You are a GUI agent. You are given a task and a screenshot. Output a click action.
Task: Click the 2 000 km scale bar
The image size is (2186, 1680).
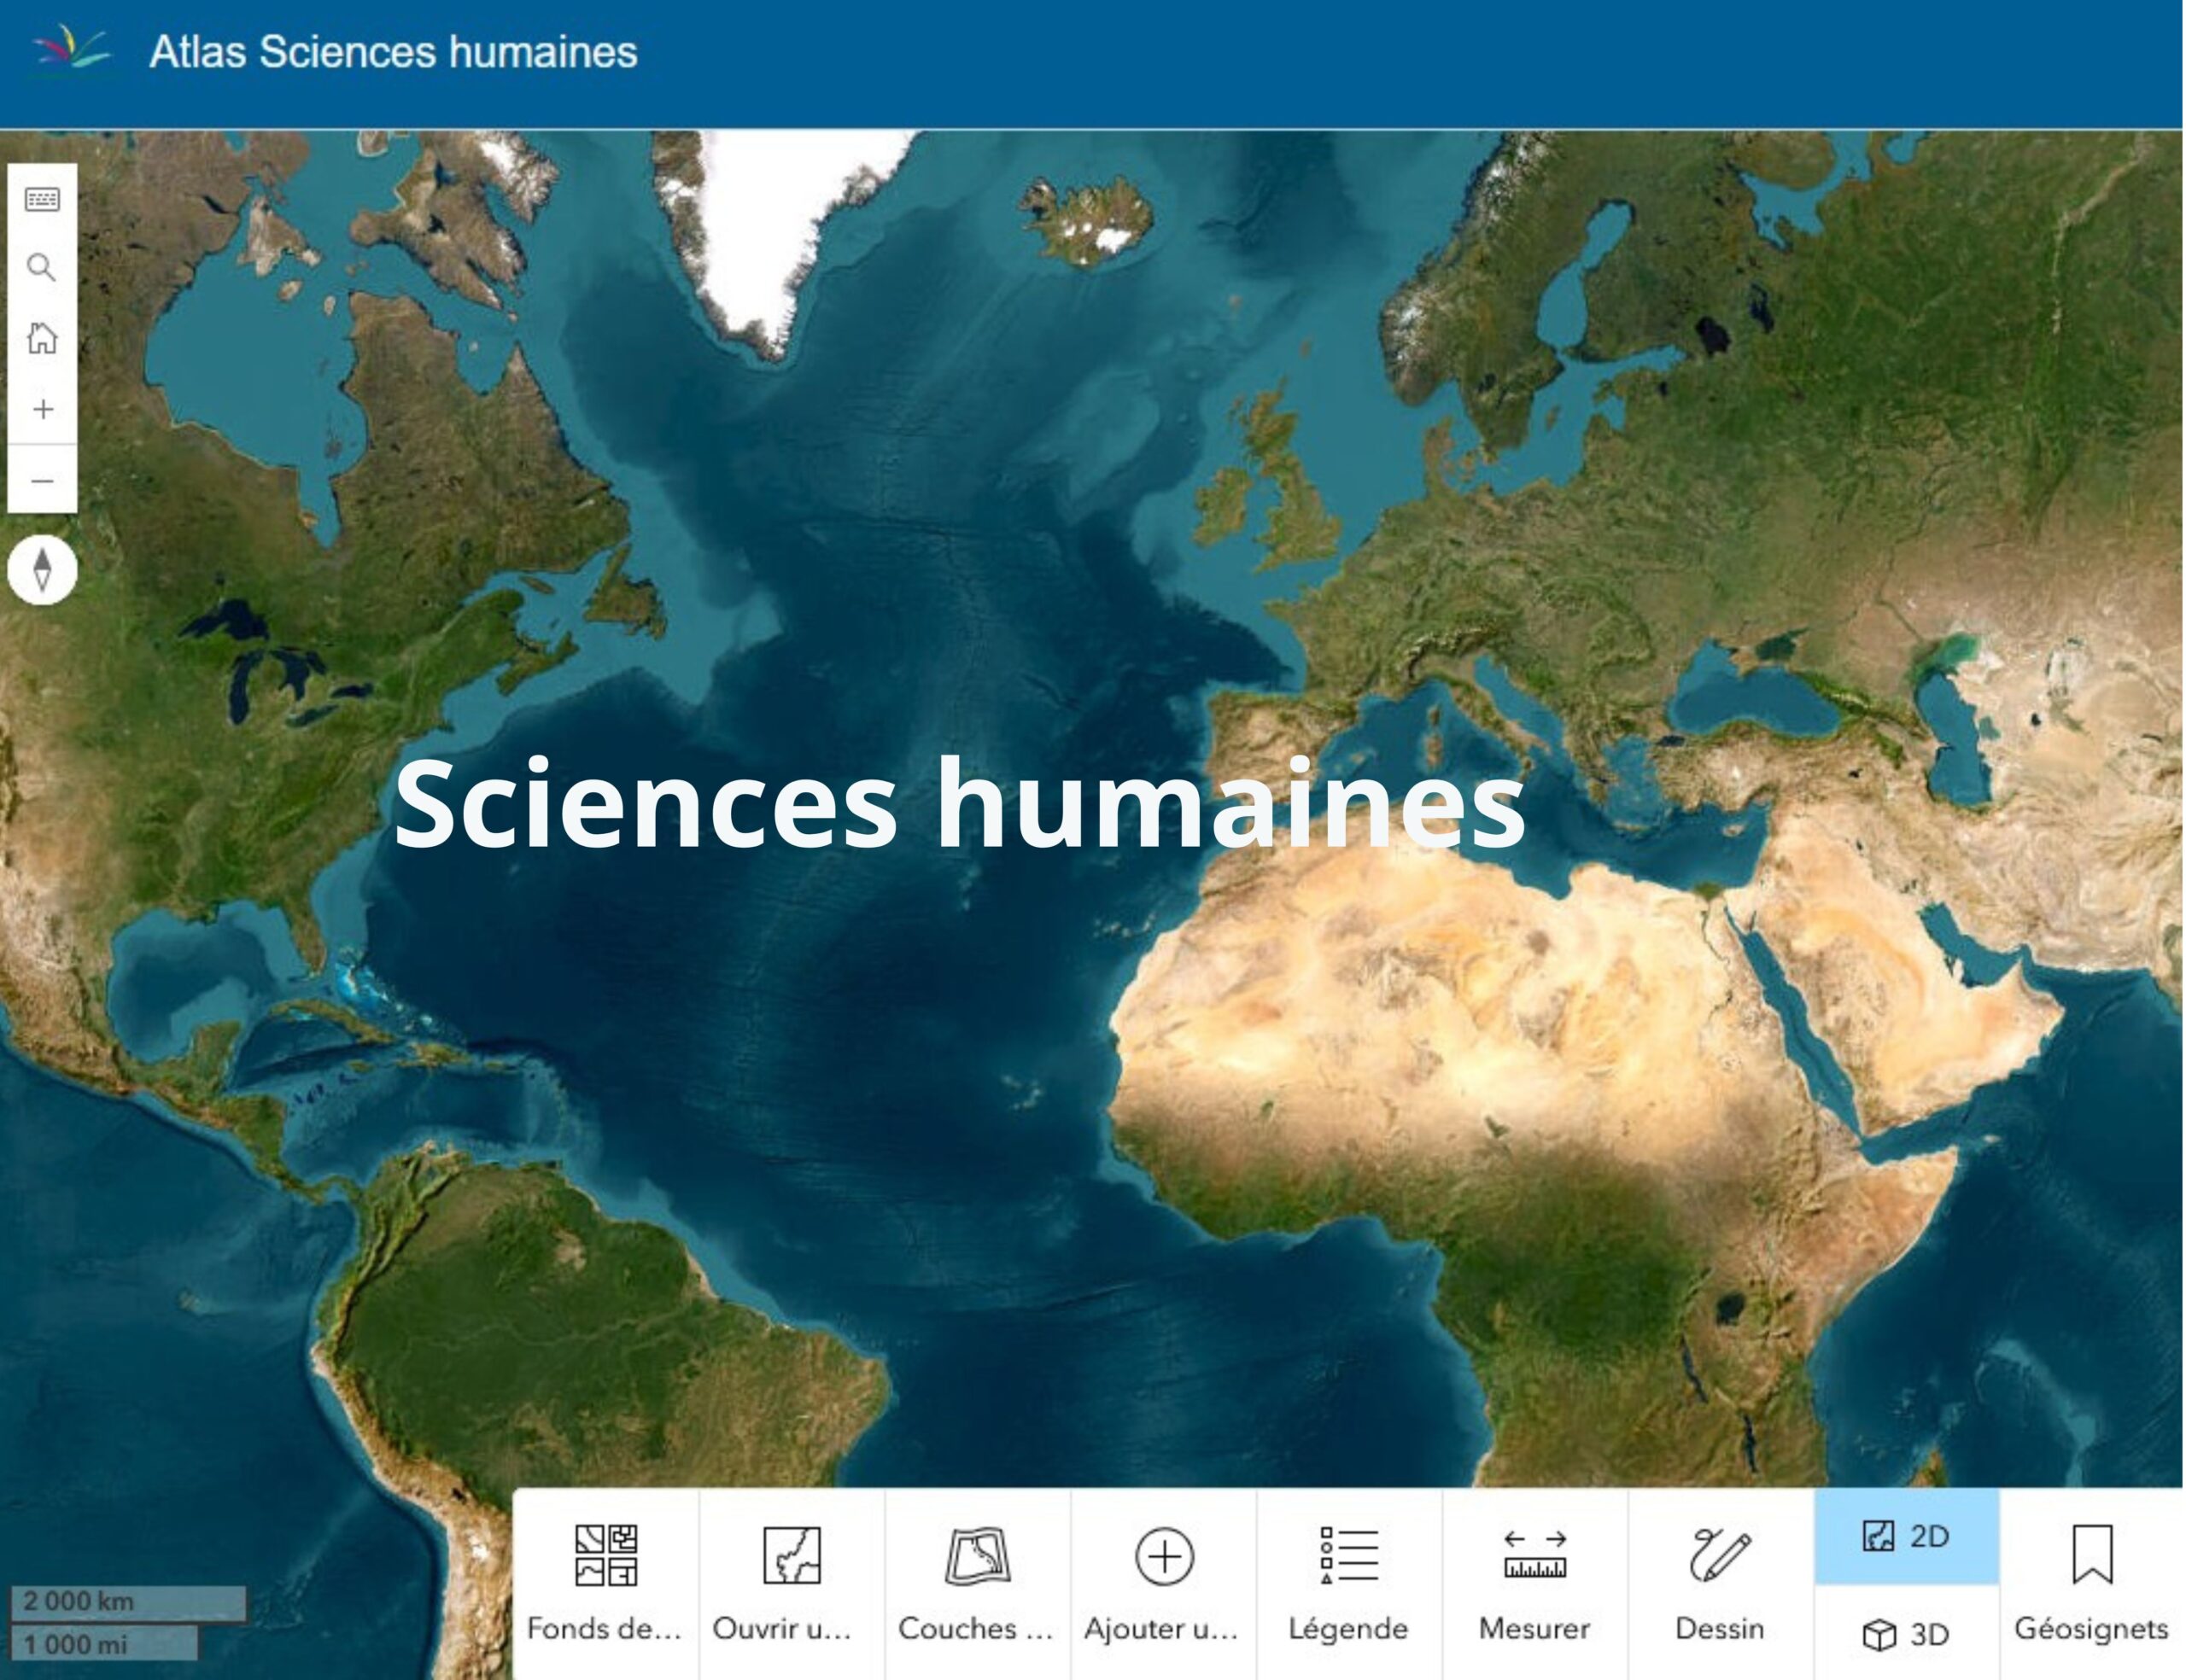(x=128, y=1601)
